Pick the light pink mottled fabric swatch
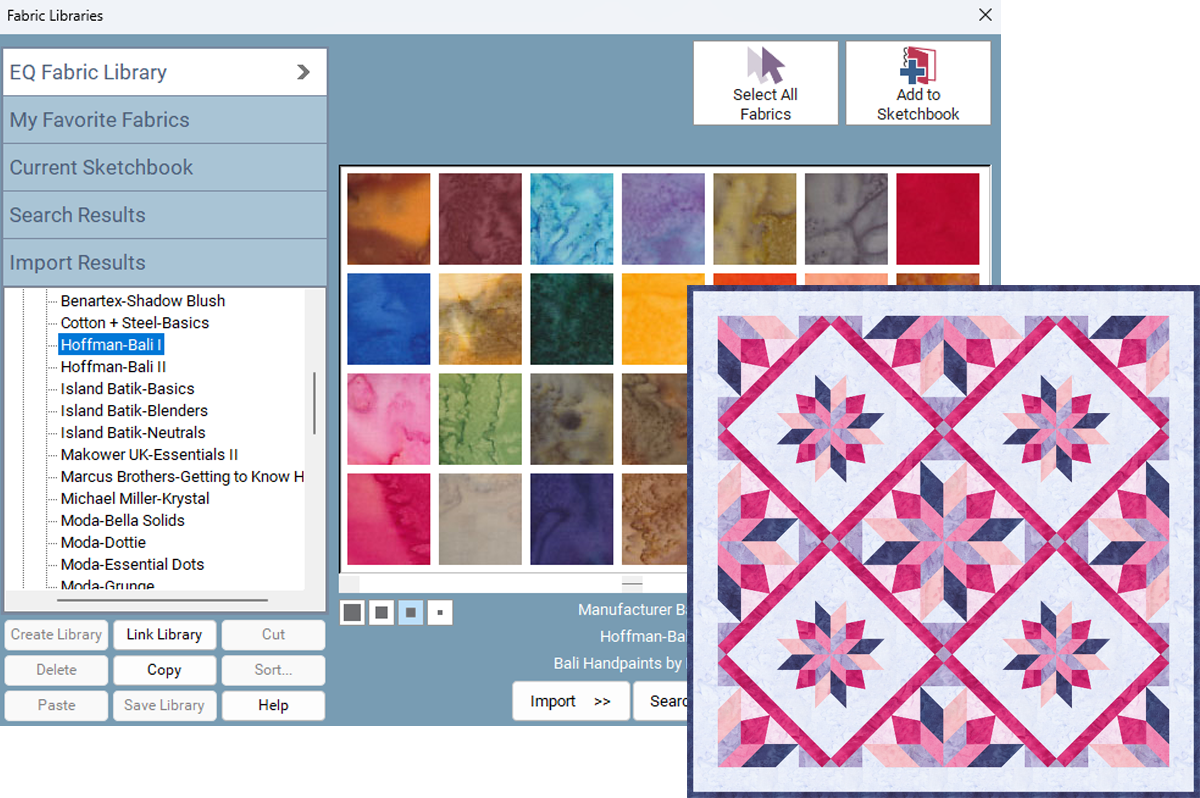This screenshot has width=1200, height=798. (x=389, y=419)
